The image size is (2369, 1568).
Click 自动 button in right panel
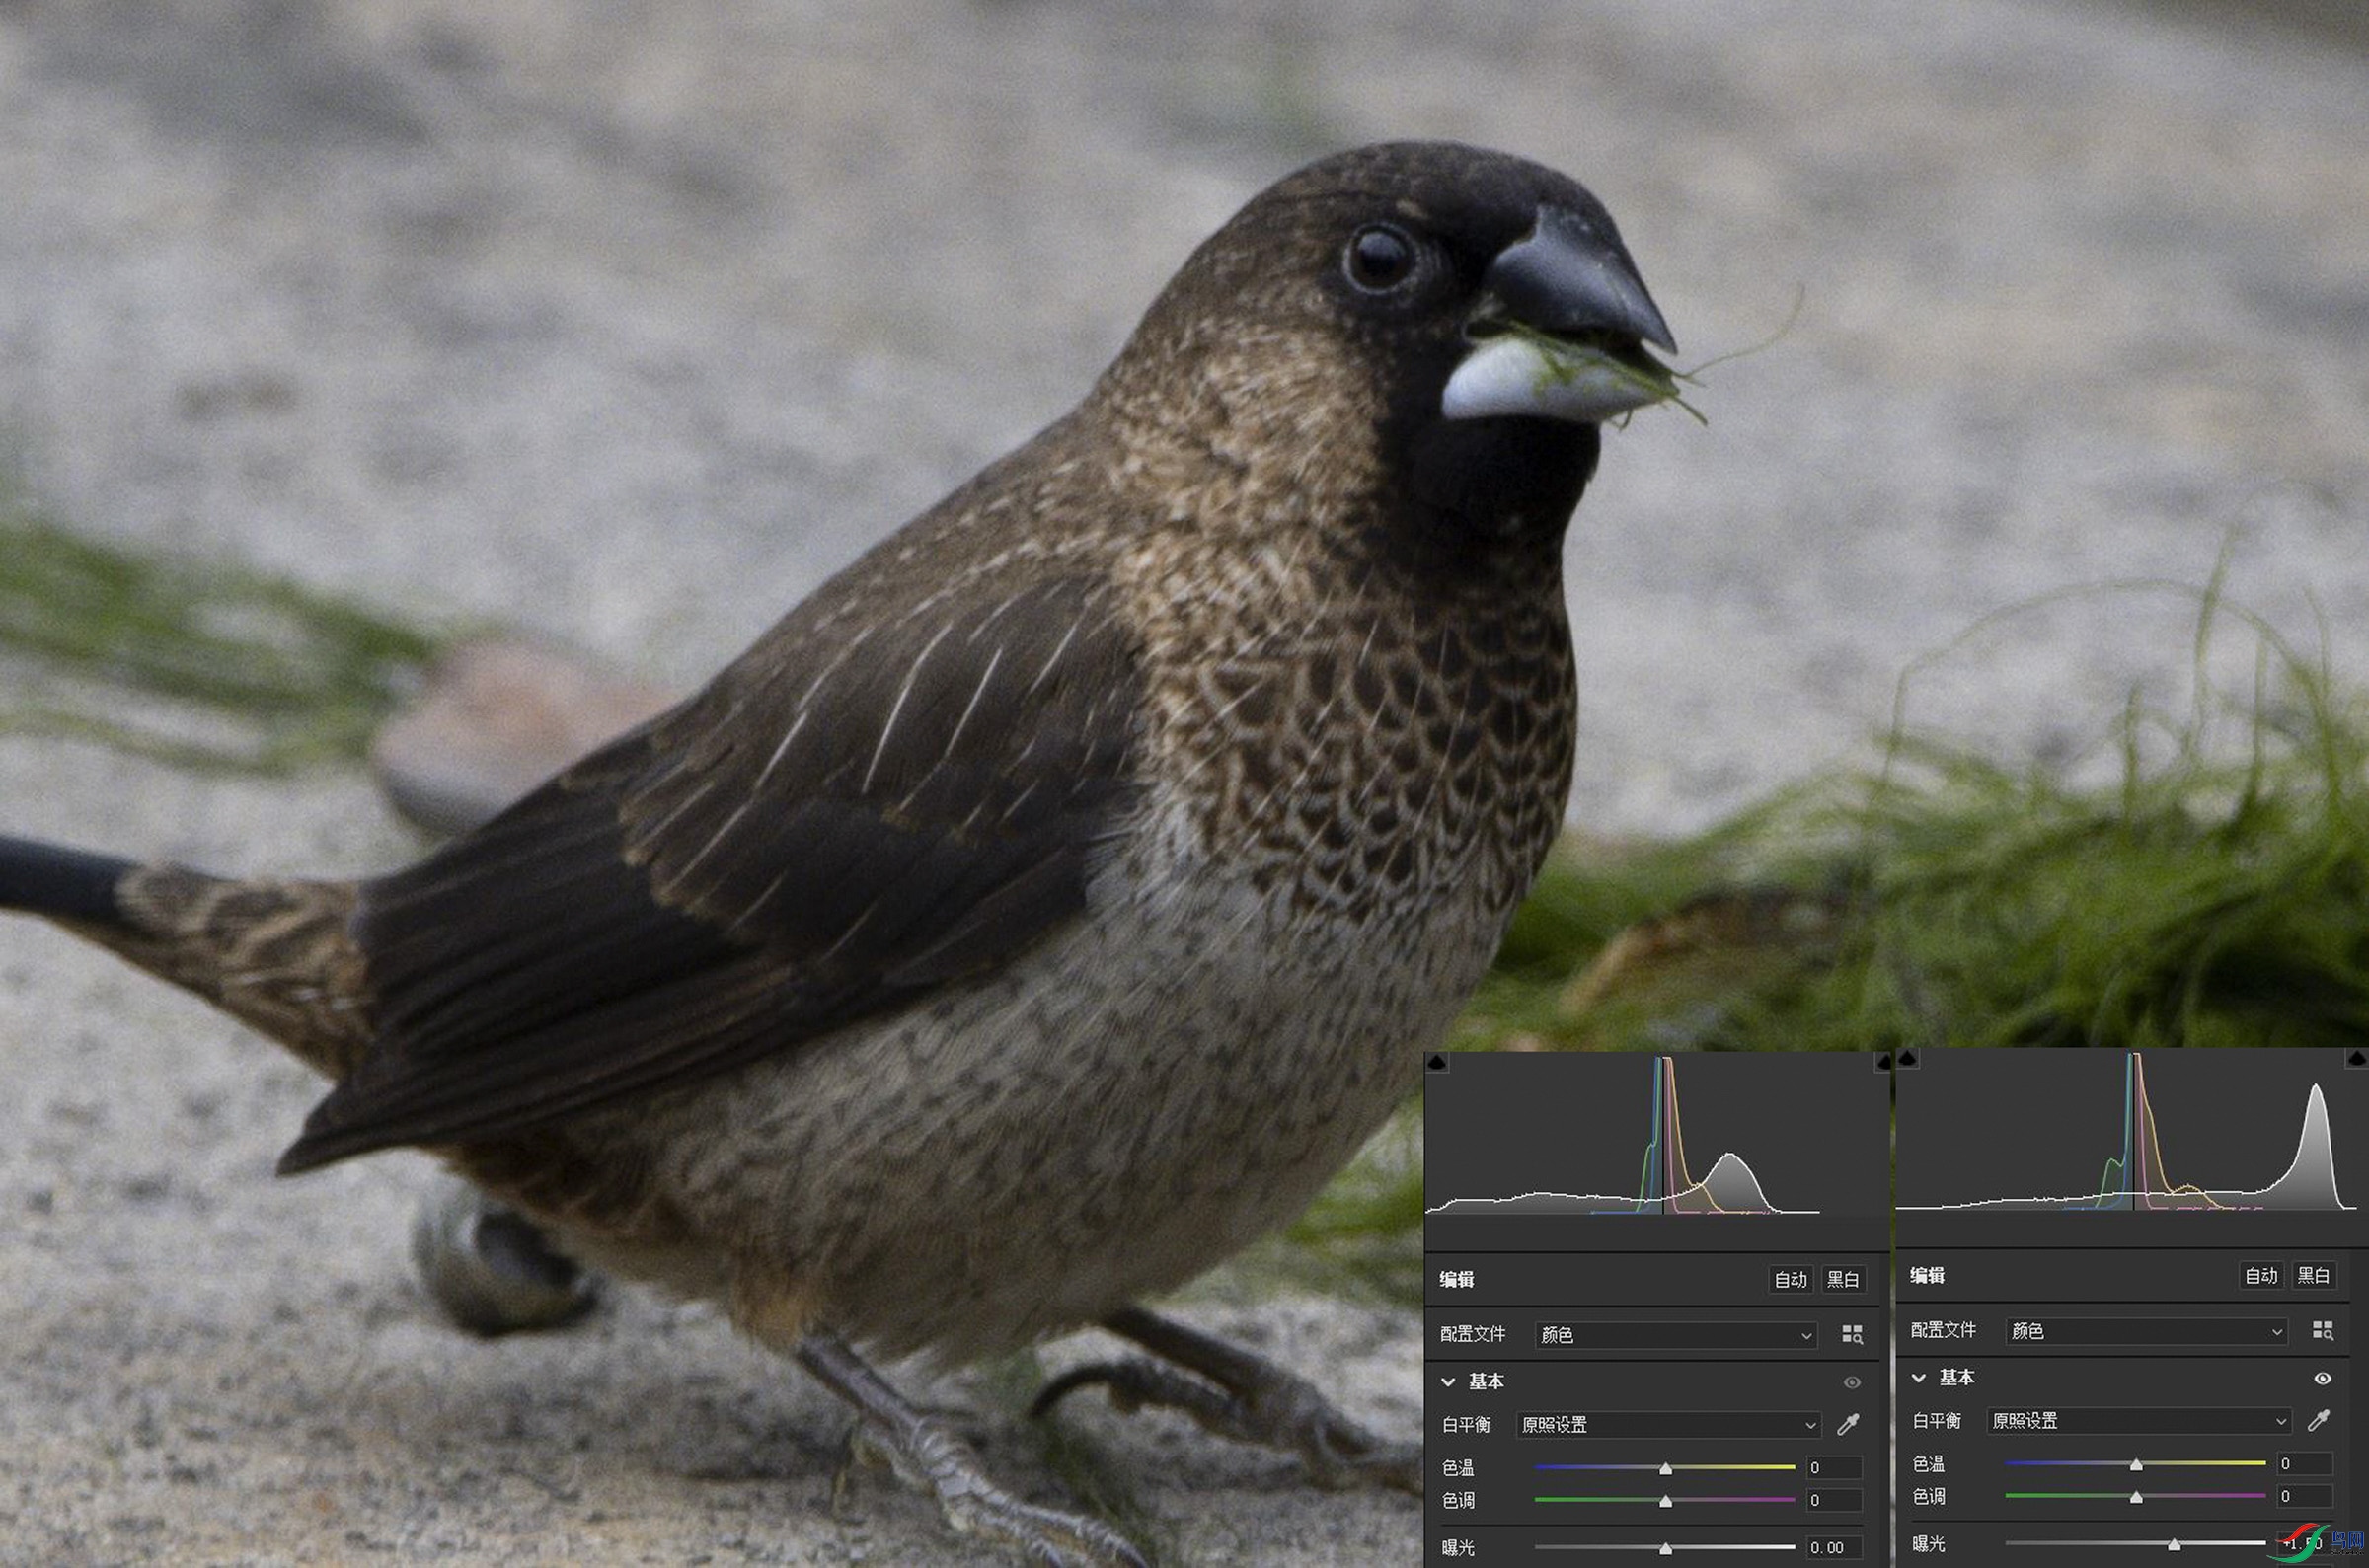[x=2260, y=1275]
